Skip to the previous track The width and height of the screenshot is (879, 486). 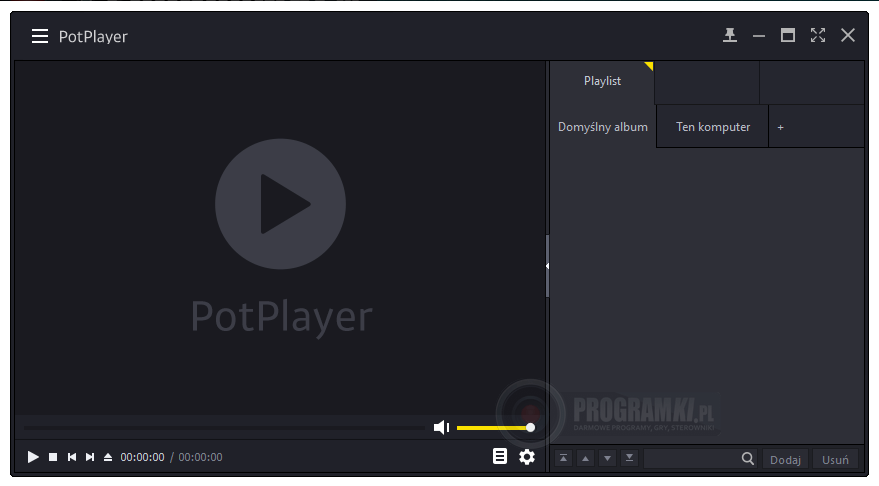click(x=72, y=457)
